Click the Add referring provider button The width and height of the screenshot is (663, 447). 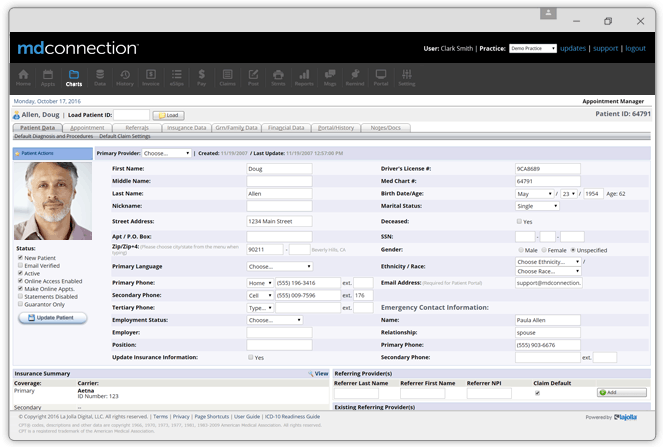[x=622, y=392]
